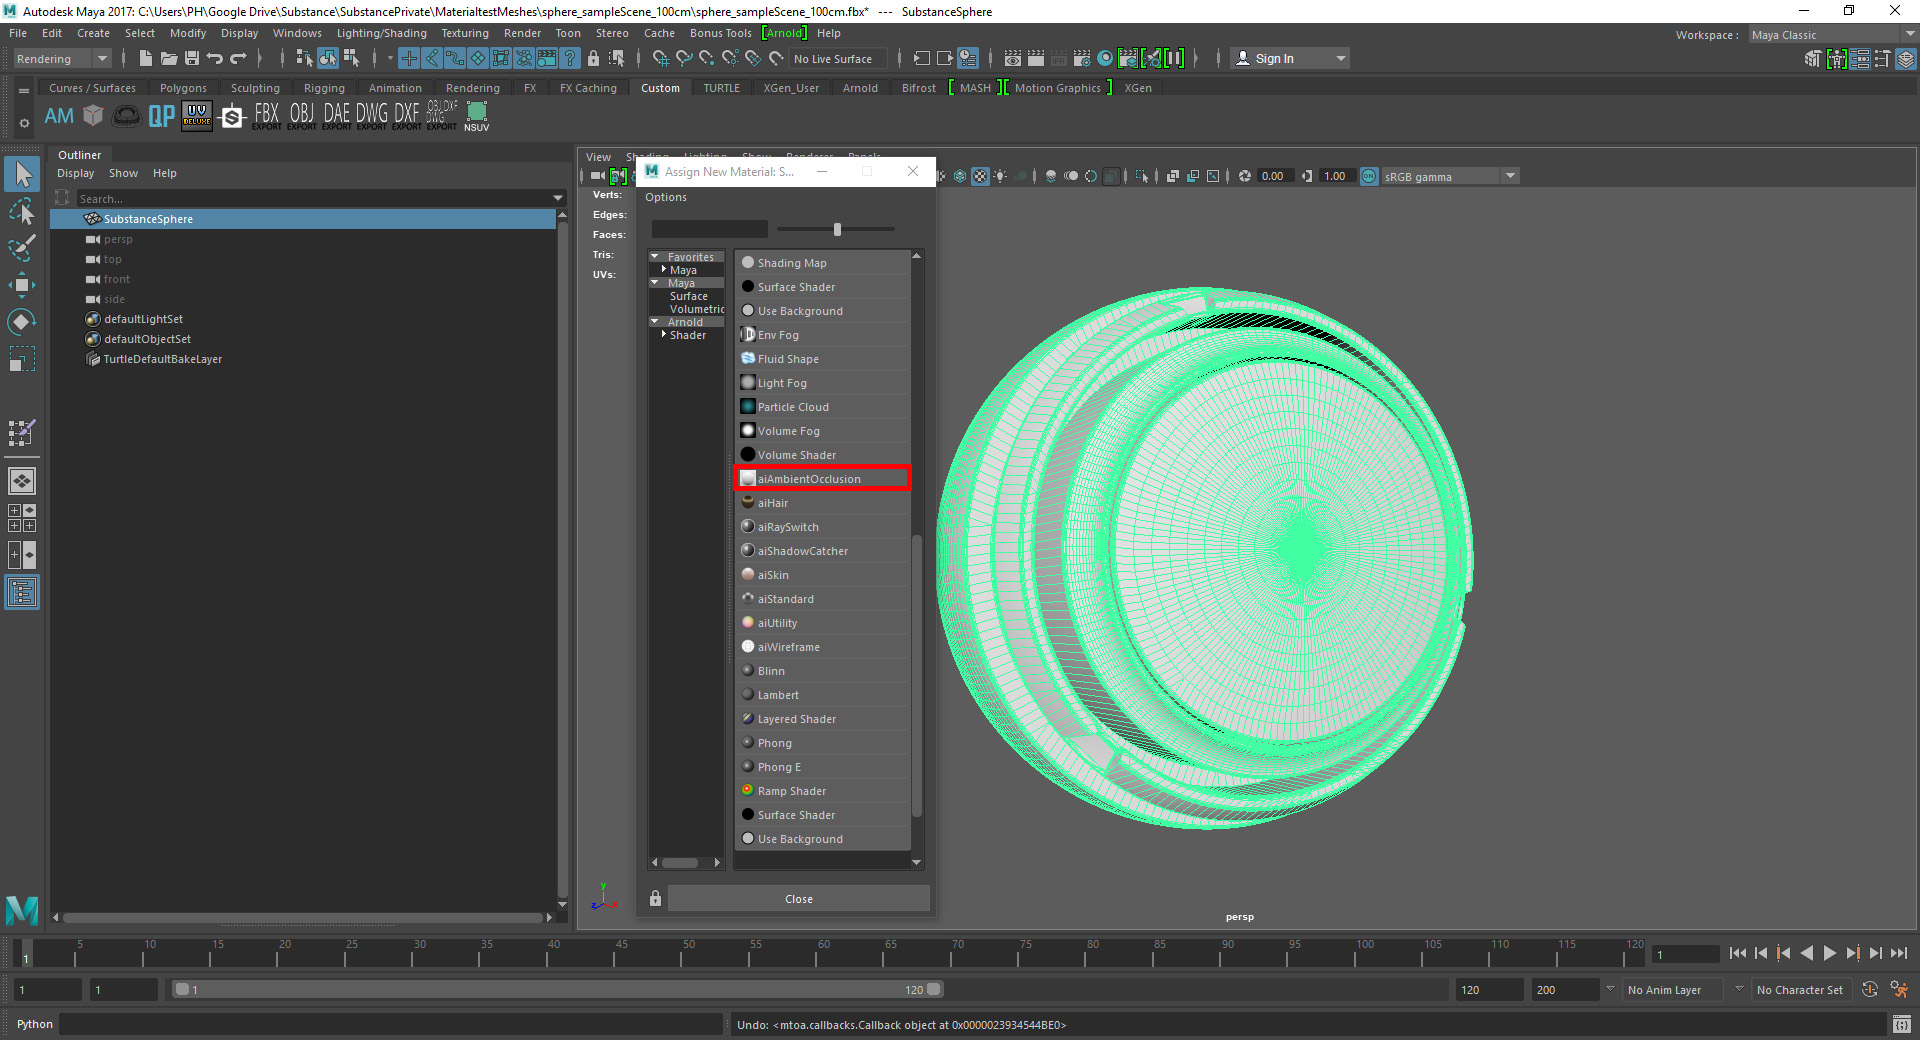Pick the Lasso select tool
1920x1040 pixels.
[x=21, y=212]
